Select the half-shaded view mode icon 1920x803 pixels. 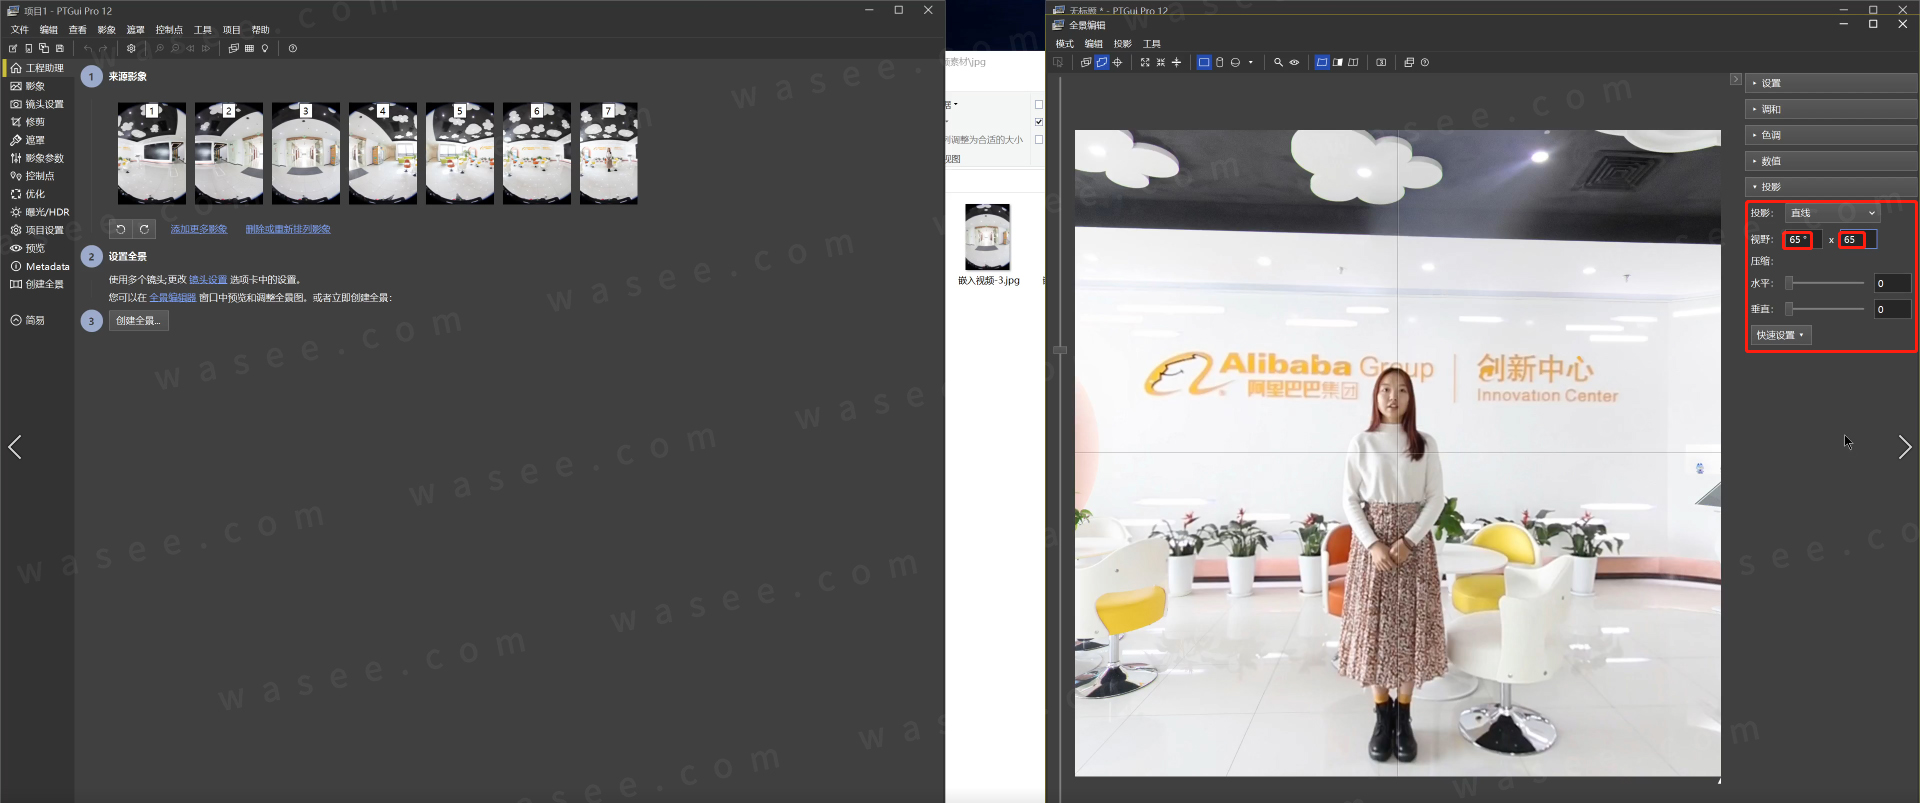(1338, 62)
